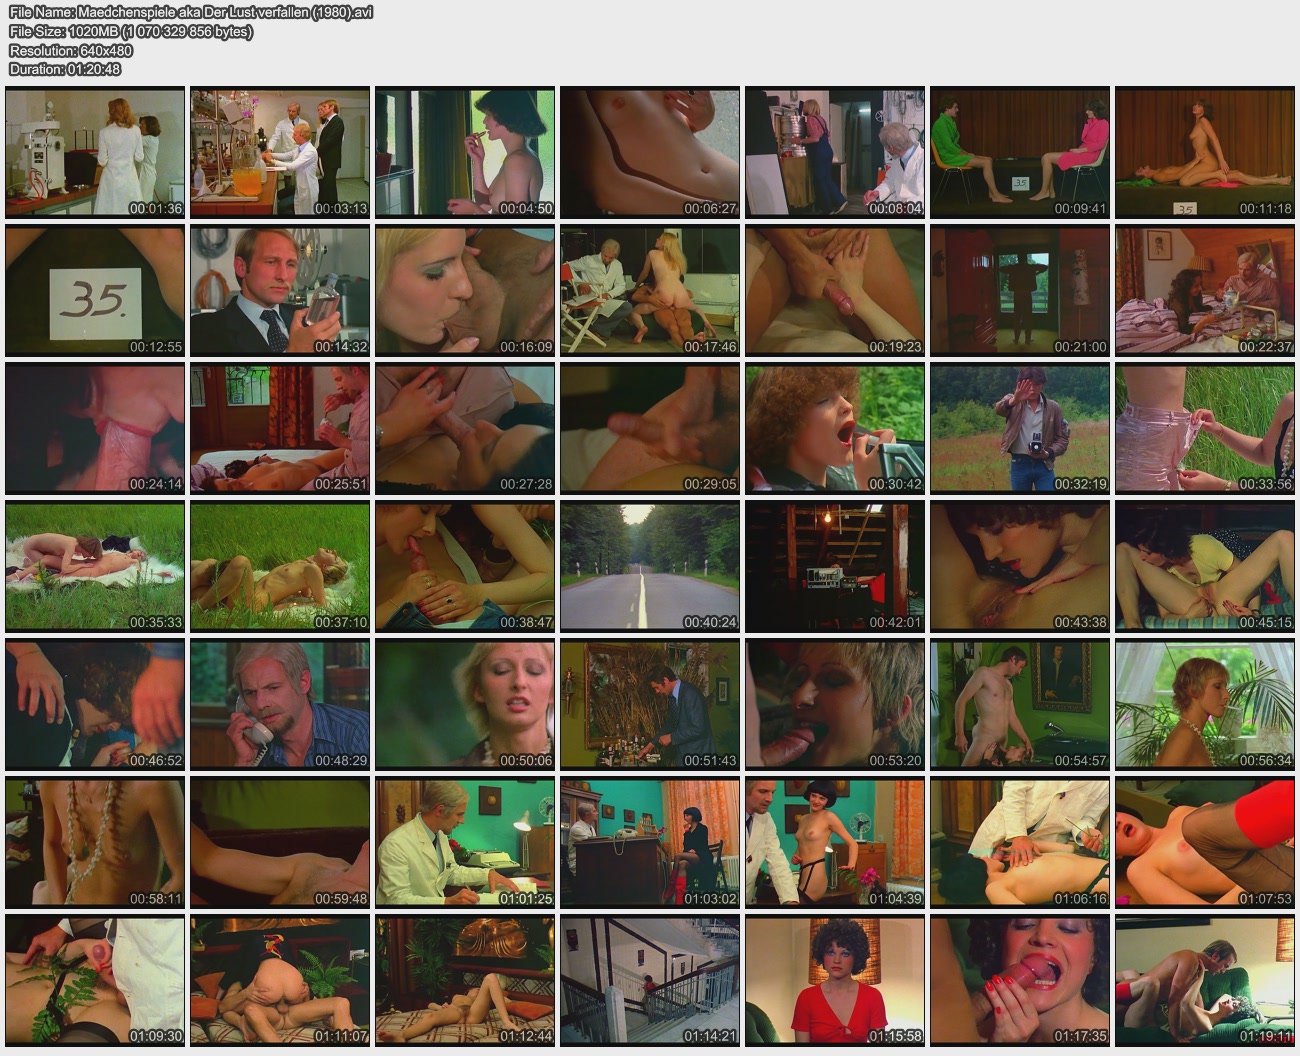Viewport: 1300px width, 1056px height.
Task: Click the Duration 01:20:48 line
Action: click(65, 70)
